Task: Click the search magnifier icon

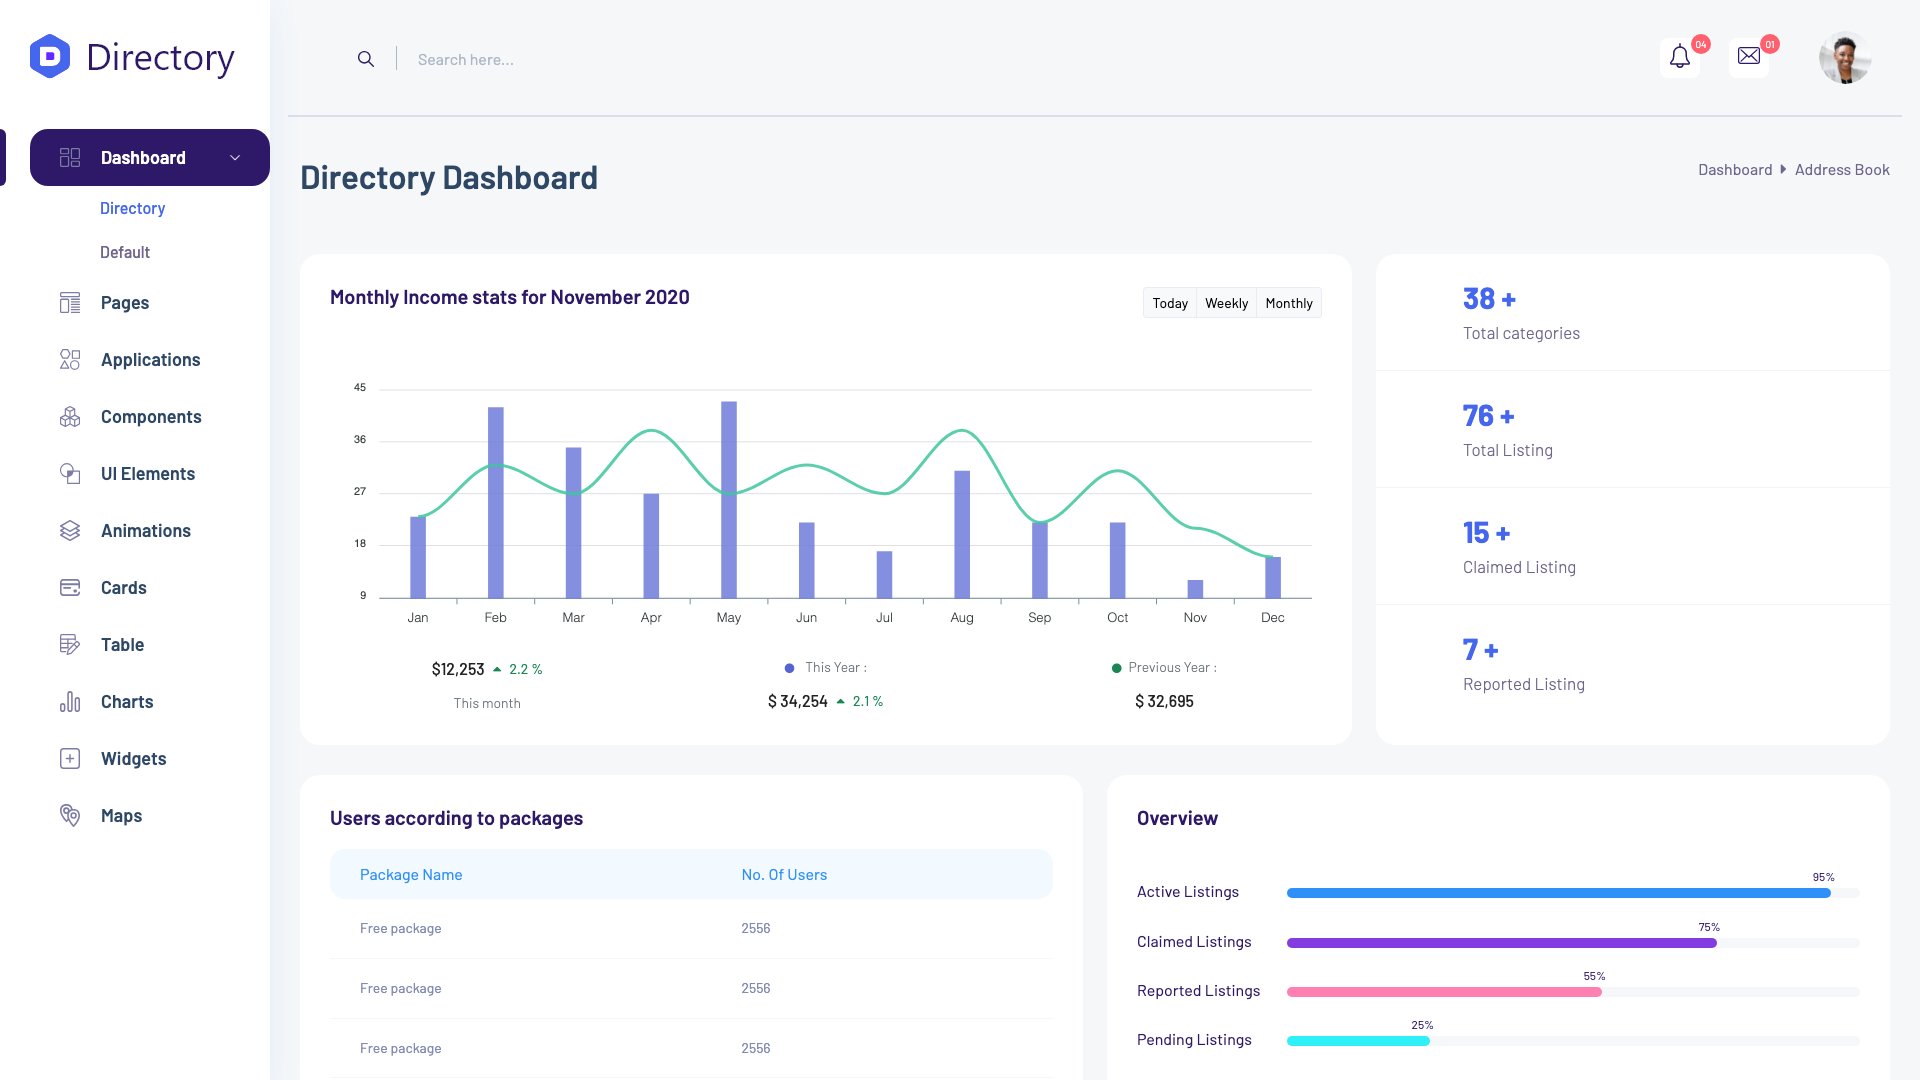Action: (366, 58)
